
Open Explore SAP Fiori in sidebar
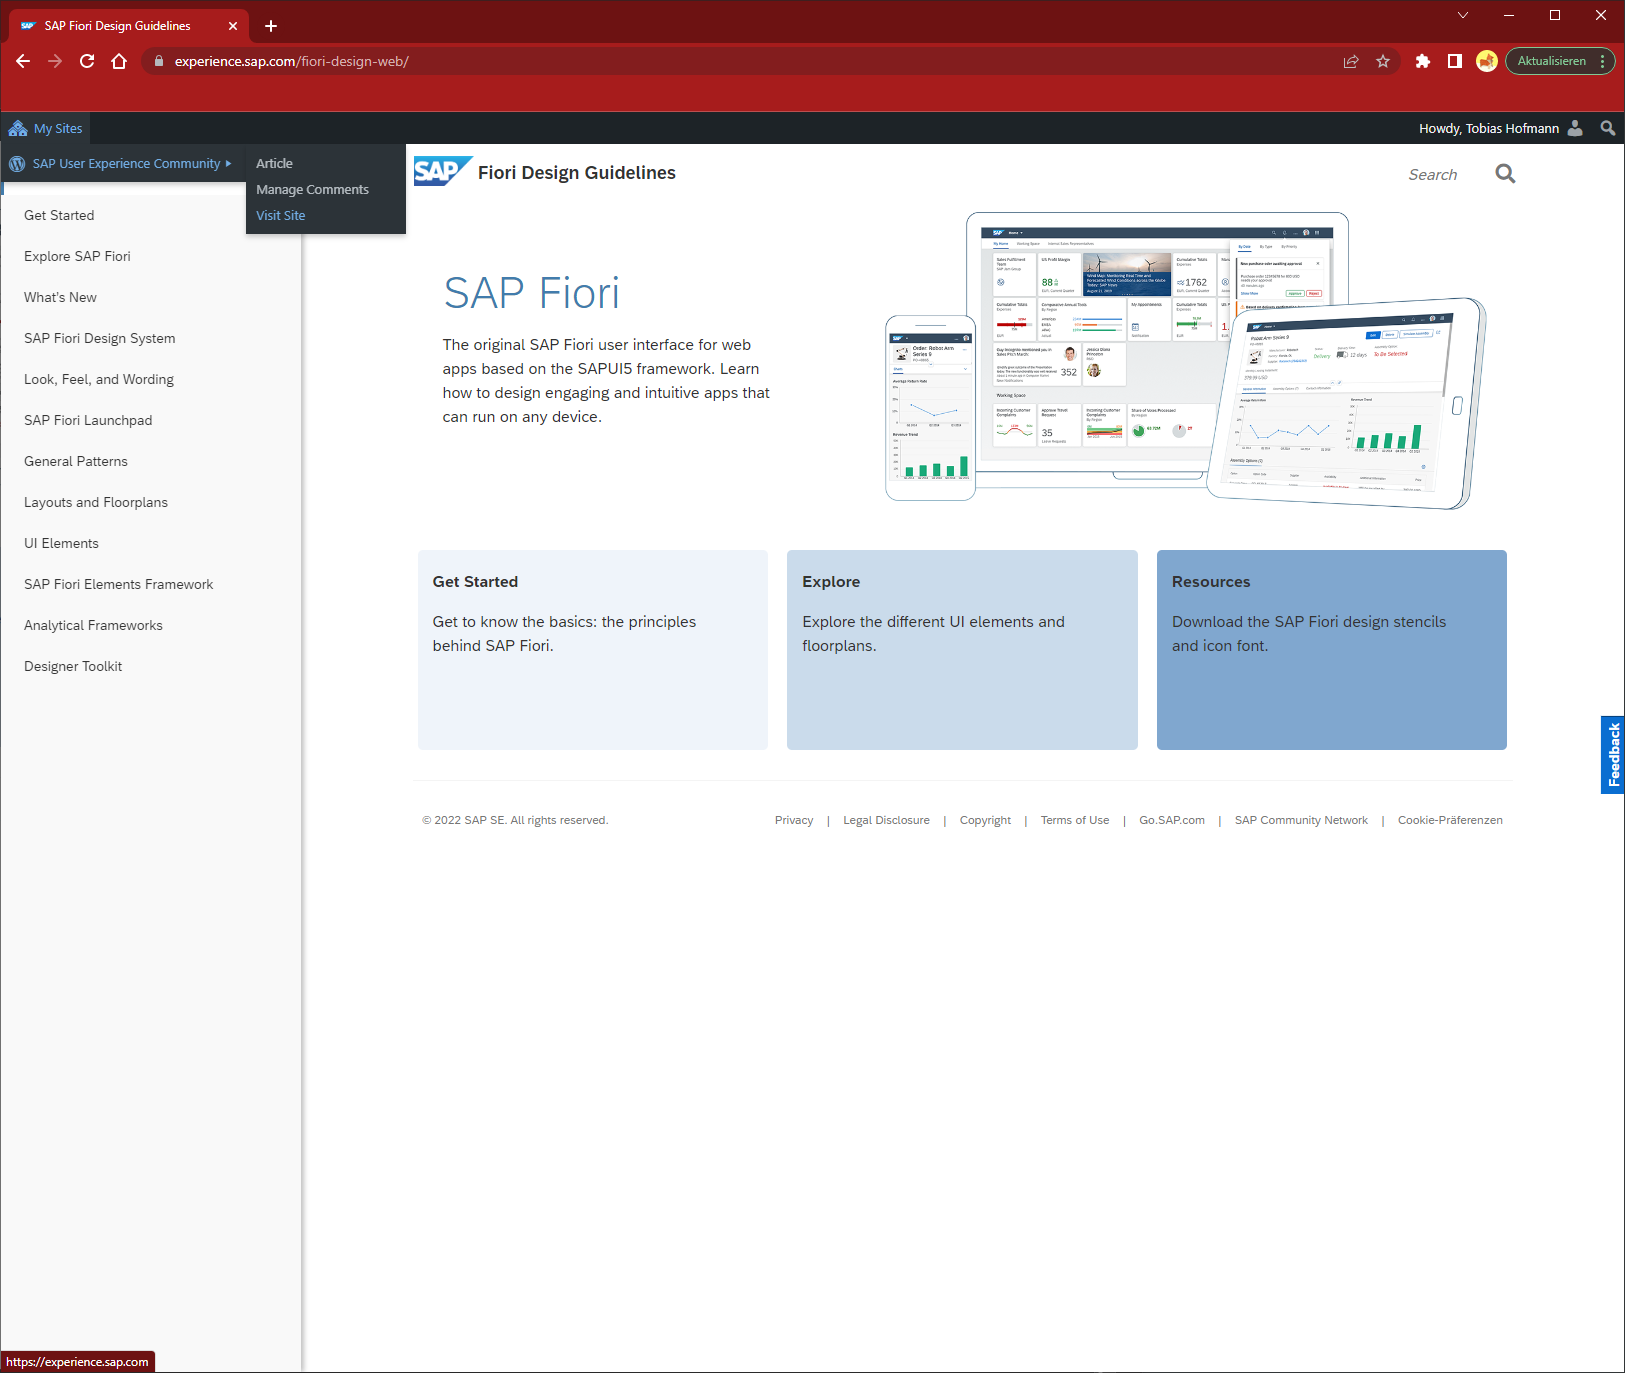click(77, 256)
